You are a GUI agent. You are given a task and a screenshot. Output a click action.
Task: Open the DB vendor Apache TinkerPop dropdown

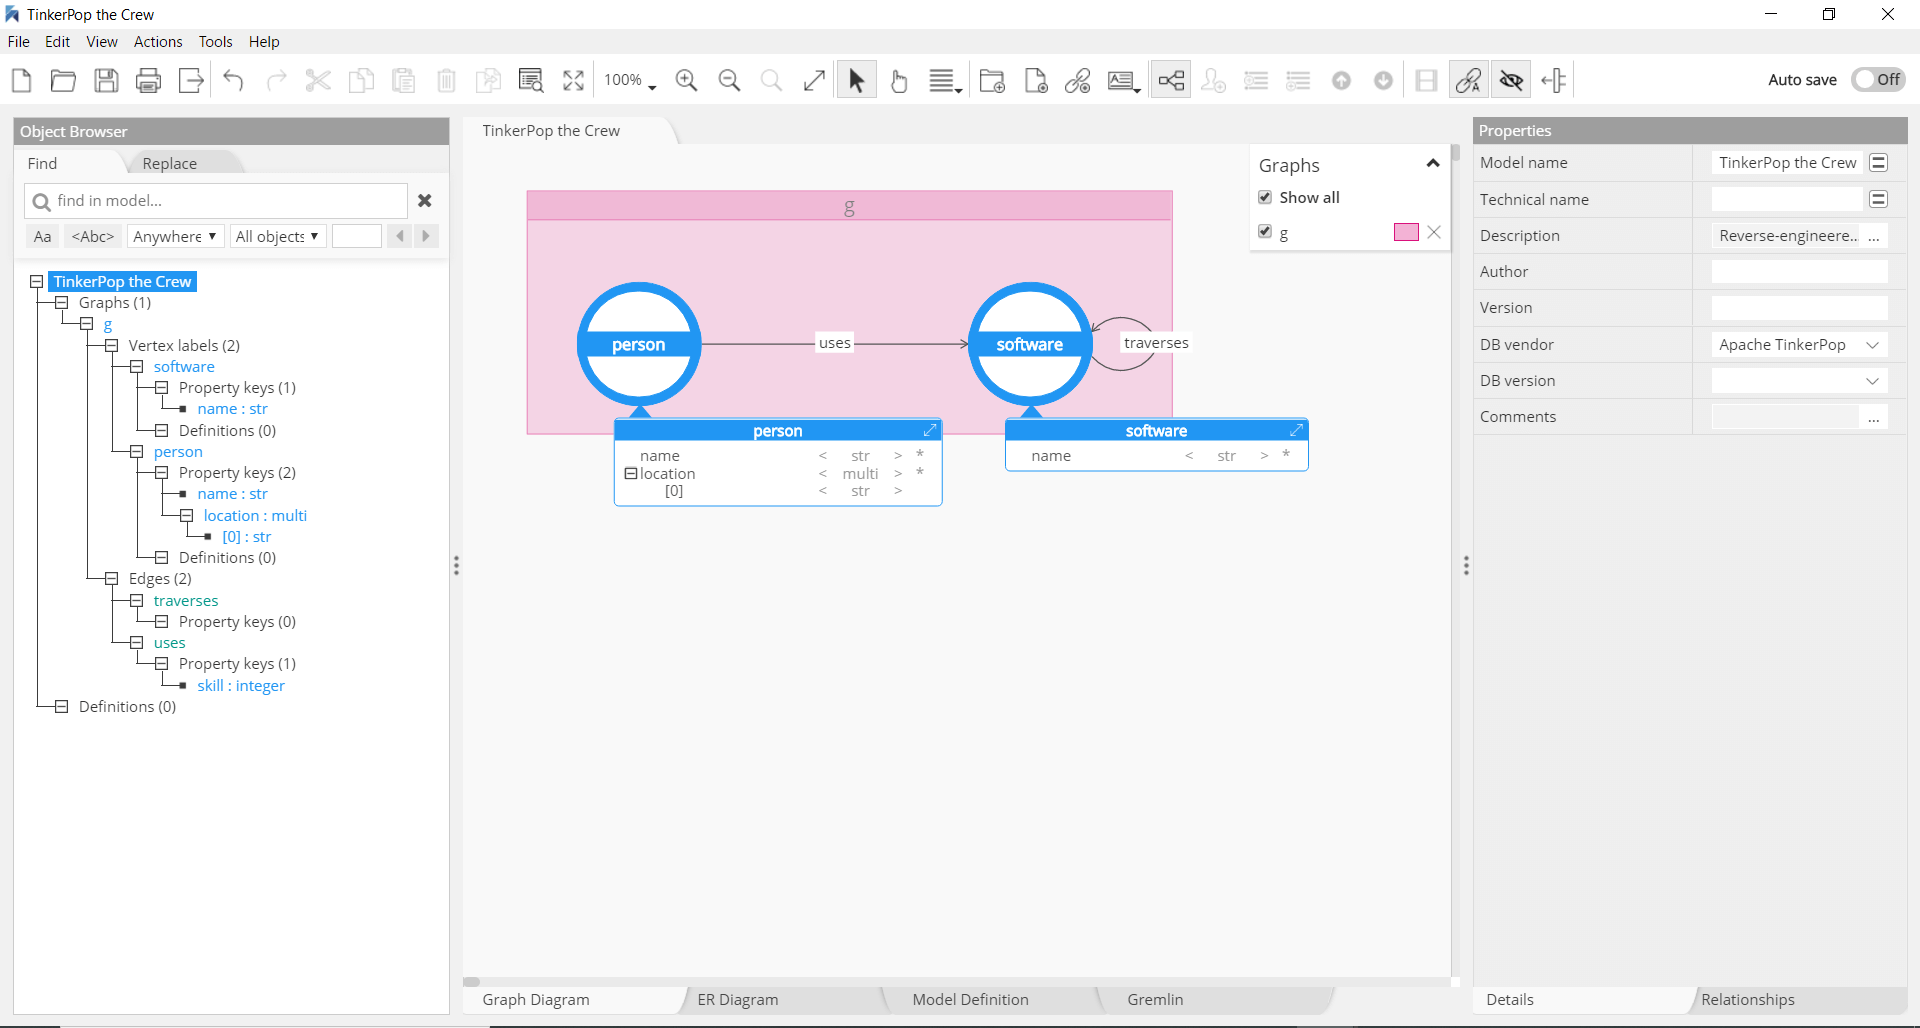(x=1799, y=345)
